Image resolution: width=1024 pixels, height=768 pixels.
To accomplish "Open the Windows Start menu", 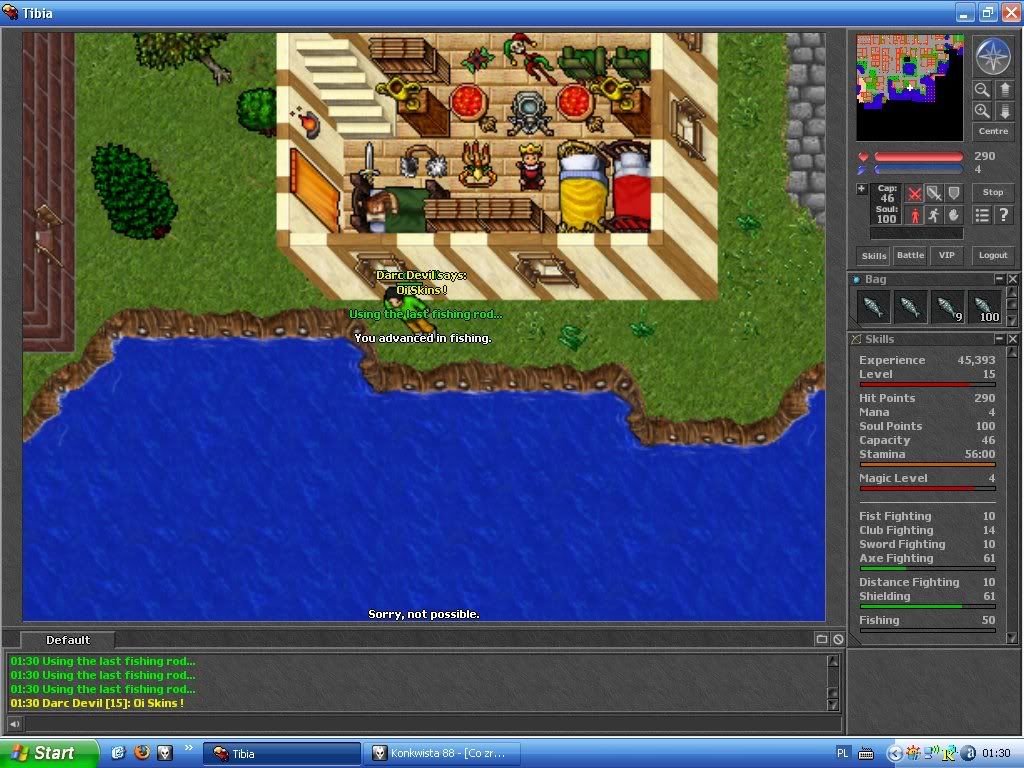I will pyautogui.click(x=50, y=753).
